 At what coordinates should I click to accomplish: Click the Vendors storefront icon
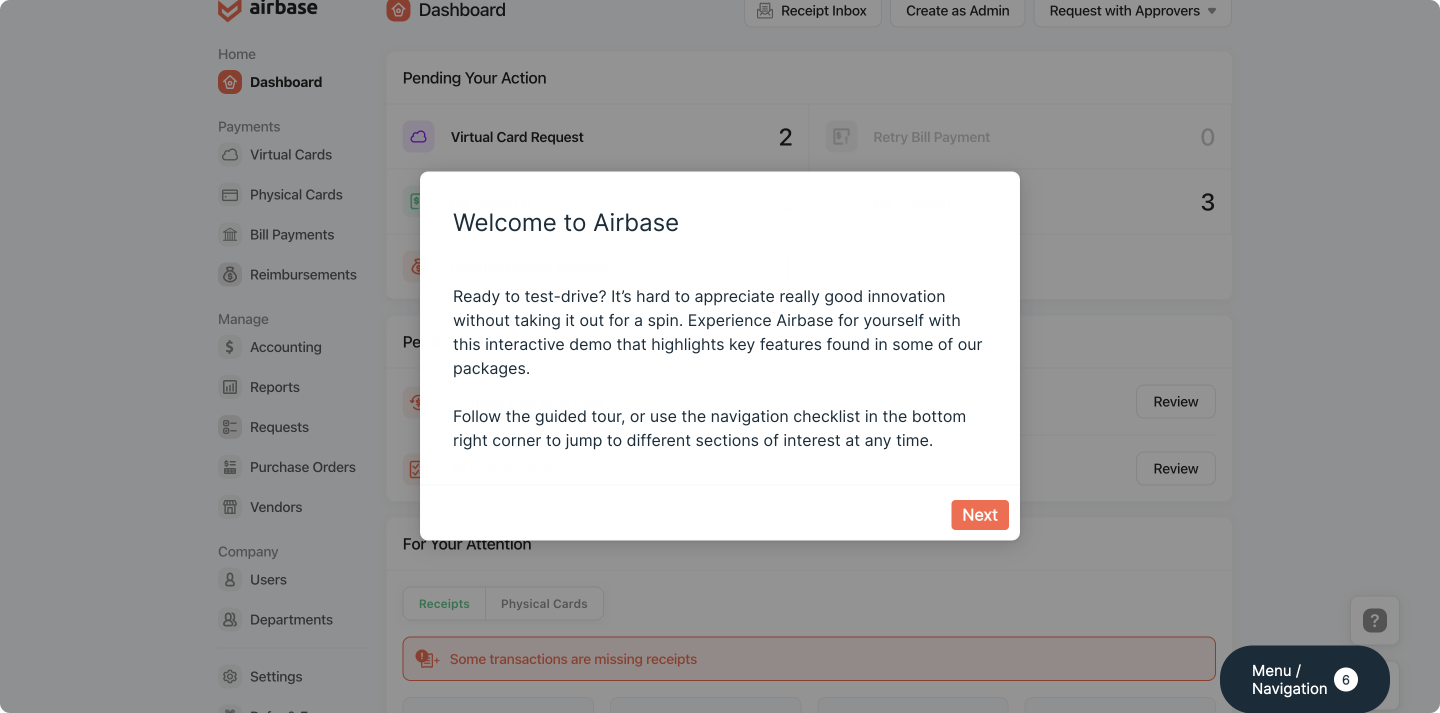[230, 507]
